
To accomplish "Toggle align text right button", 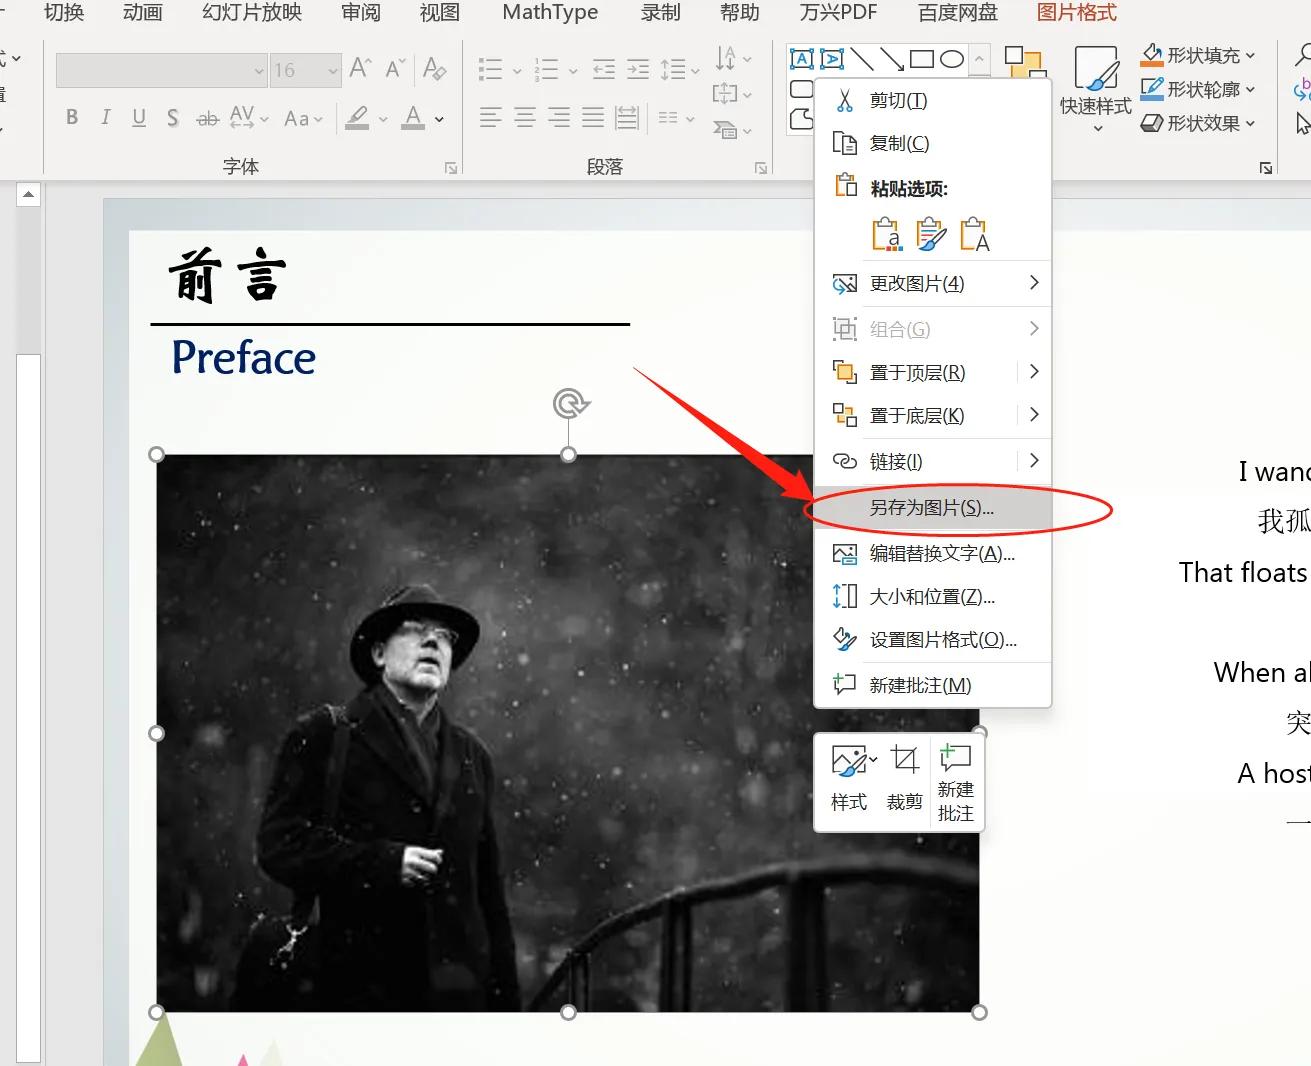I will [559, 117].
